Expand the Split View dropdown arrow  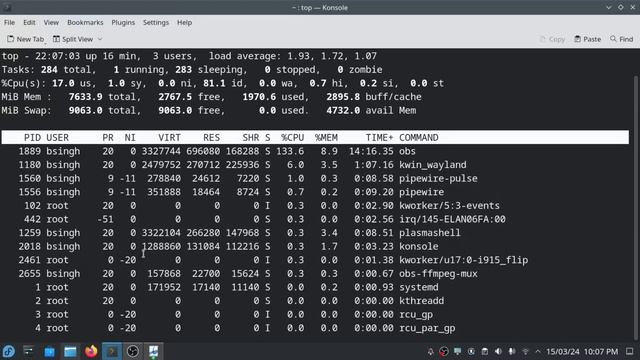coord(100,39)
